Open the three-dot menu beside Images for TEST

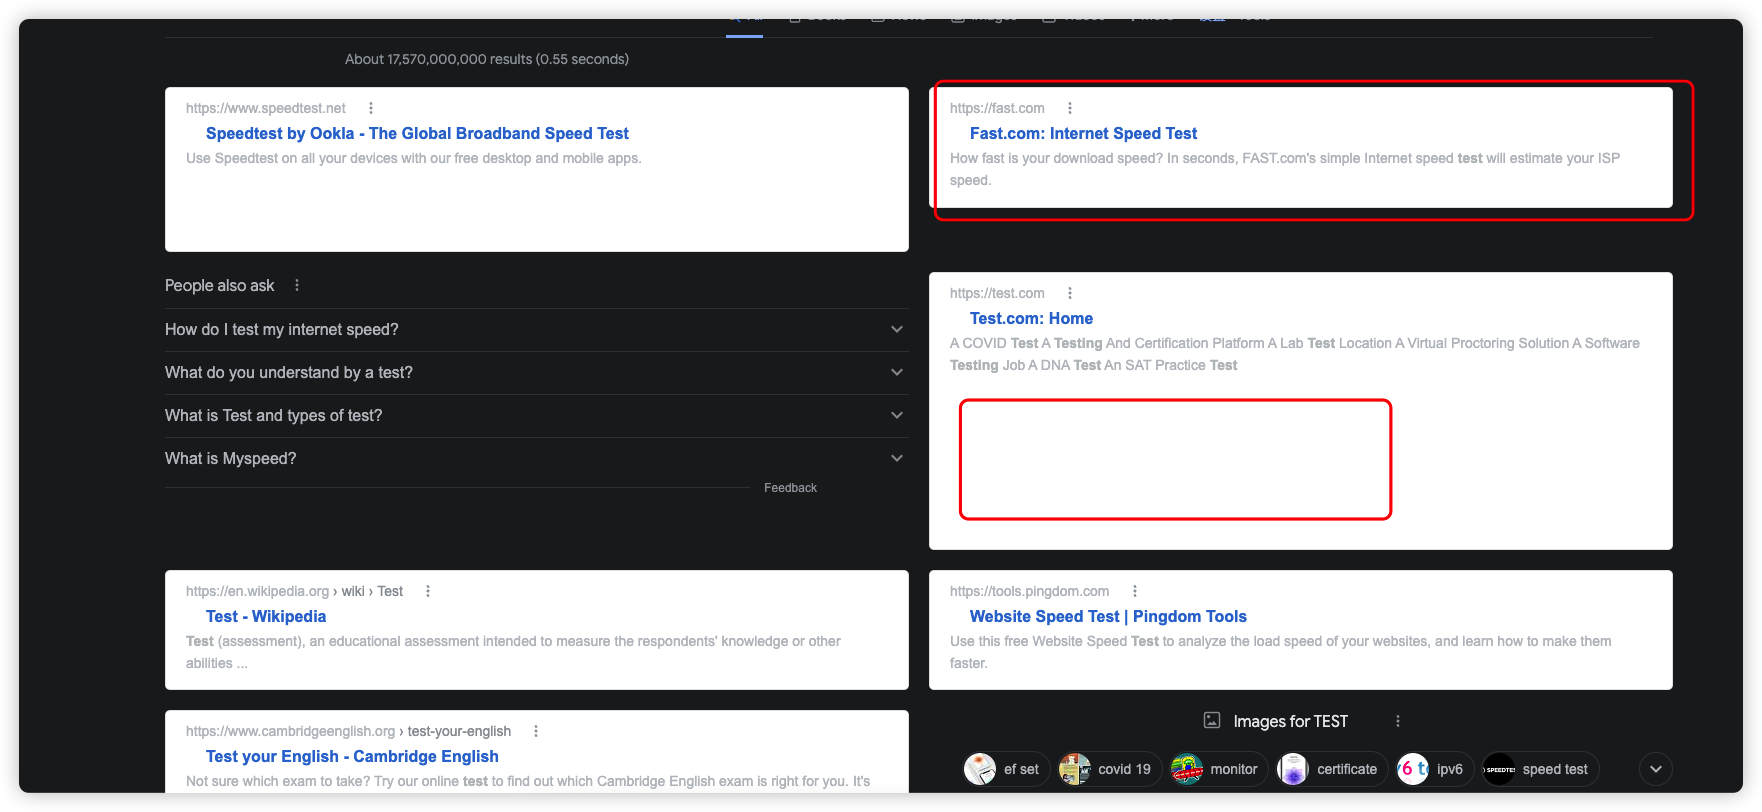click(1398, 721)
